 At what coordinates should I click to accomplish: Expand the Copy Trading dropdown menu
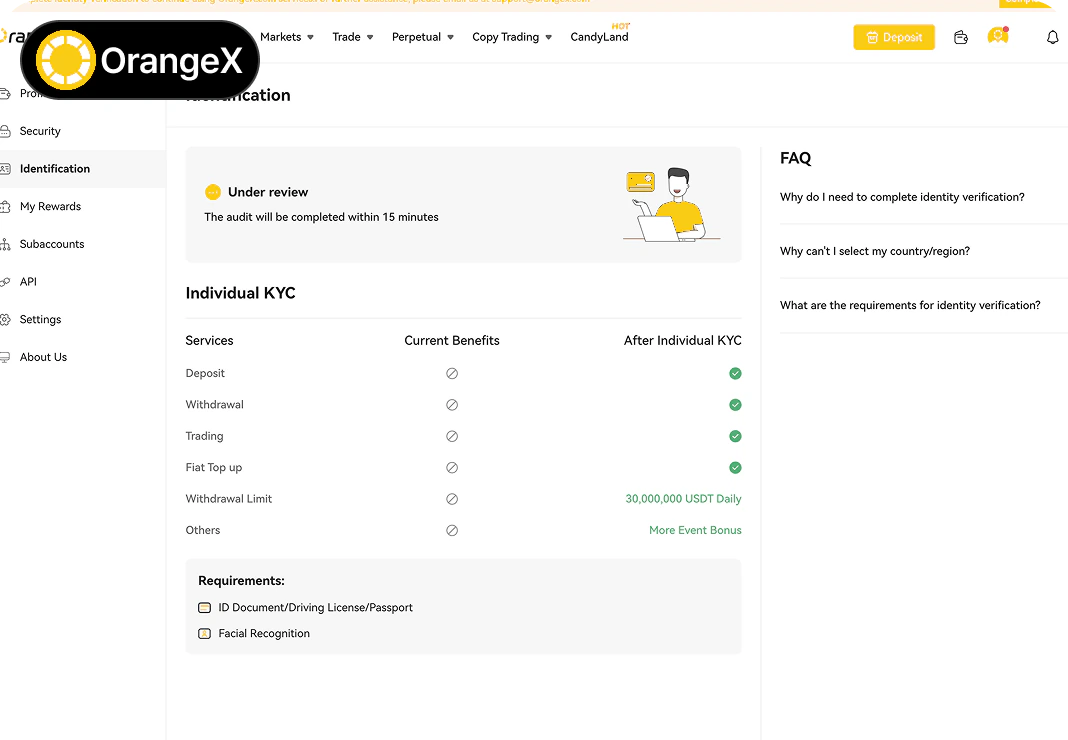point(512,37)
